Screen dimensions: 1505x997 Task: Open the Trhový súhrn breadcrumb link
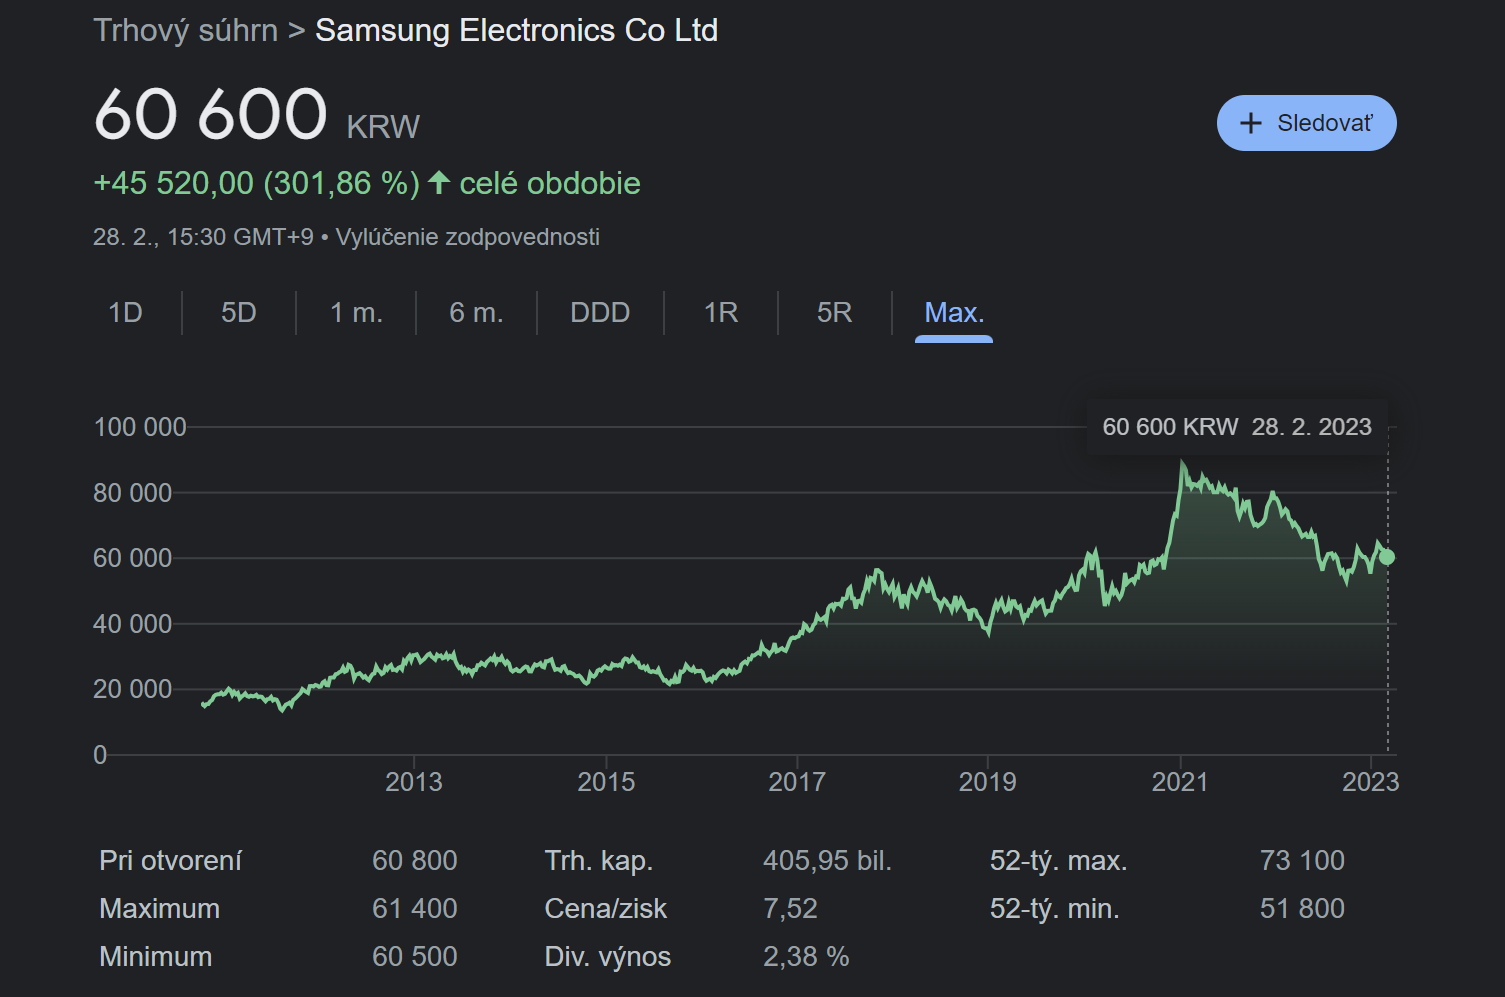(185, 30)
